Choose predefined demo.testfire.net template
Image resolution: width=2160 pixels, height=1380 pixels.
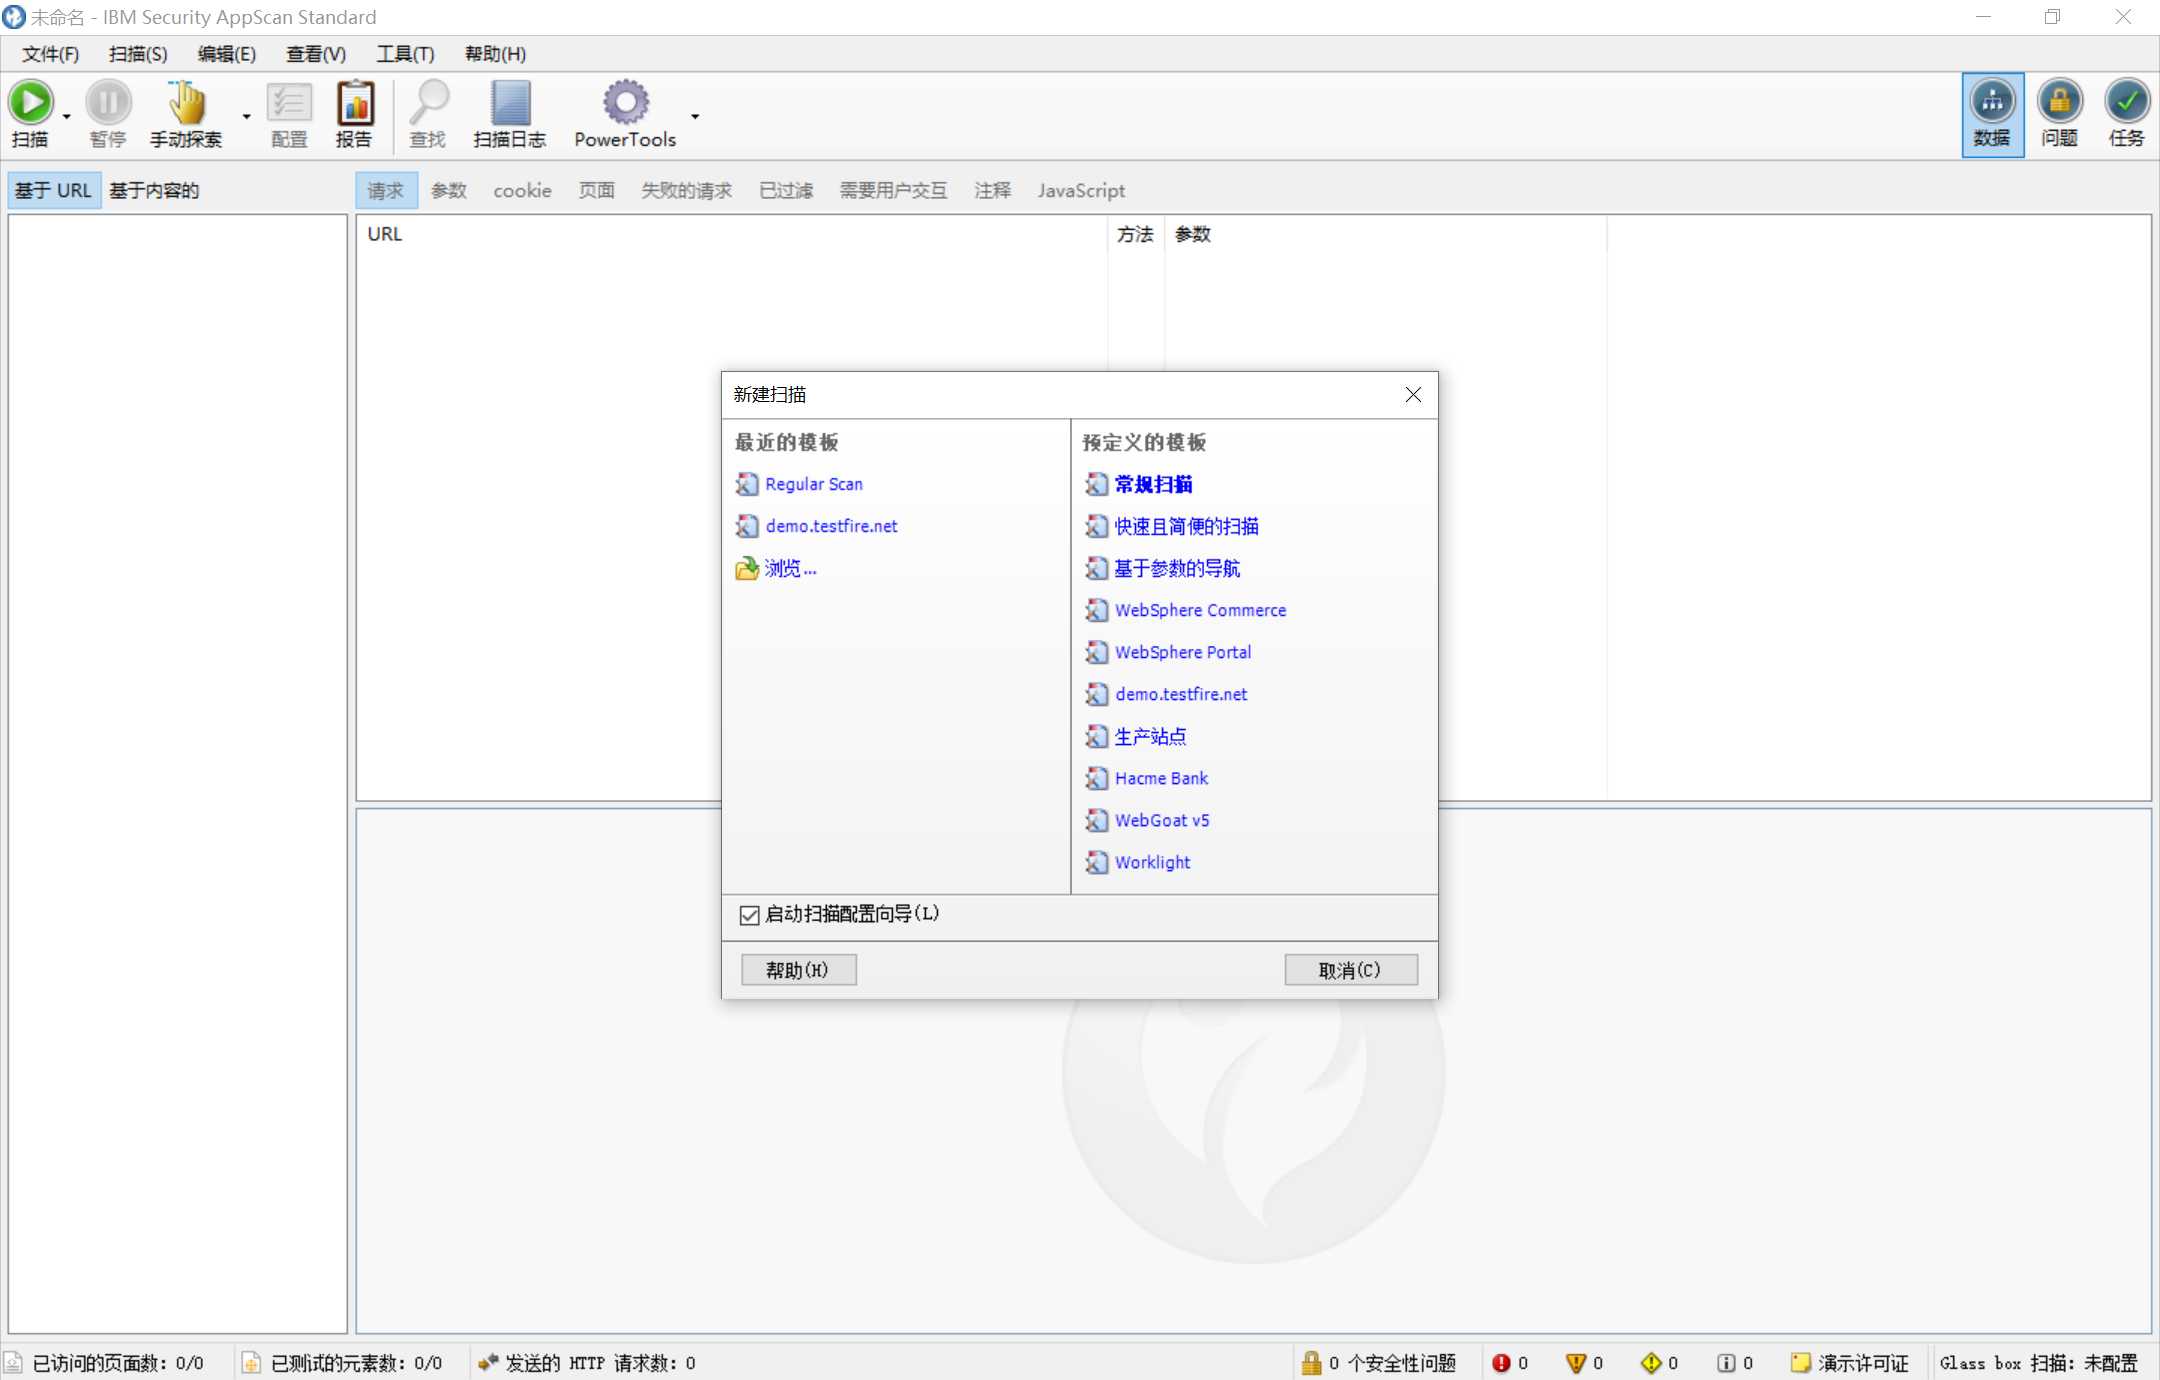tap(1181, 694)
